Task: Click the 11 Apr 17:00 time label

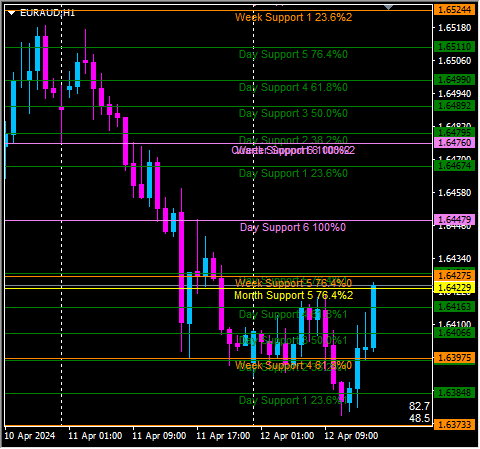Action: [x=223, y=436]
